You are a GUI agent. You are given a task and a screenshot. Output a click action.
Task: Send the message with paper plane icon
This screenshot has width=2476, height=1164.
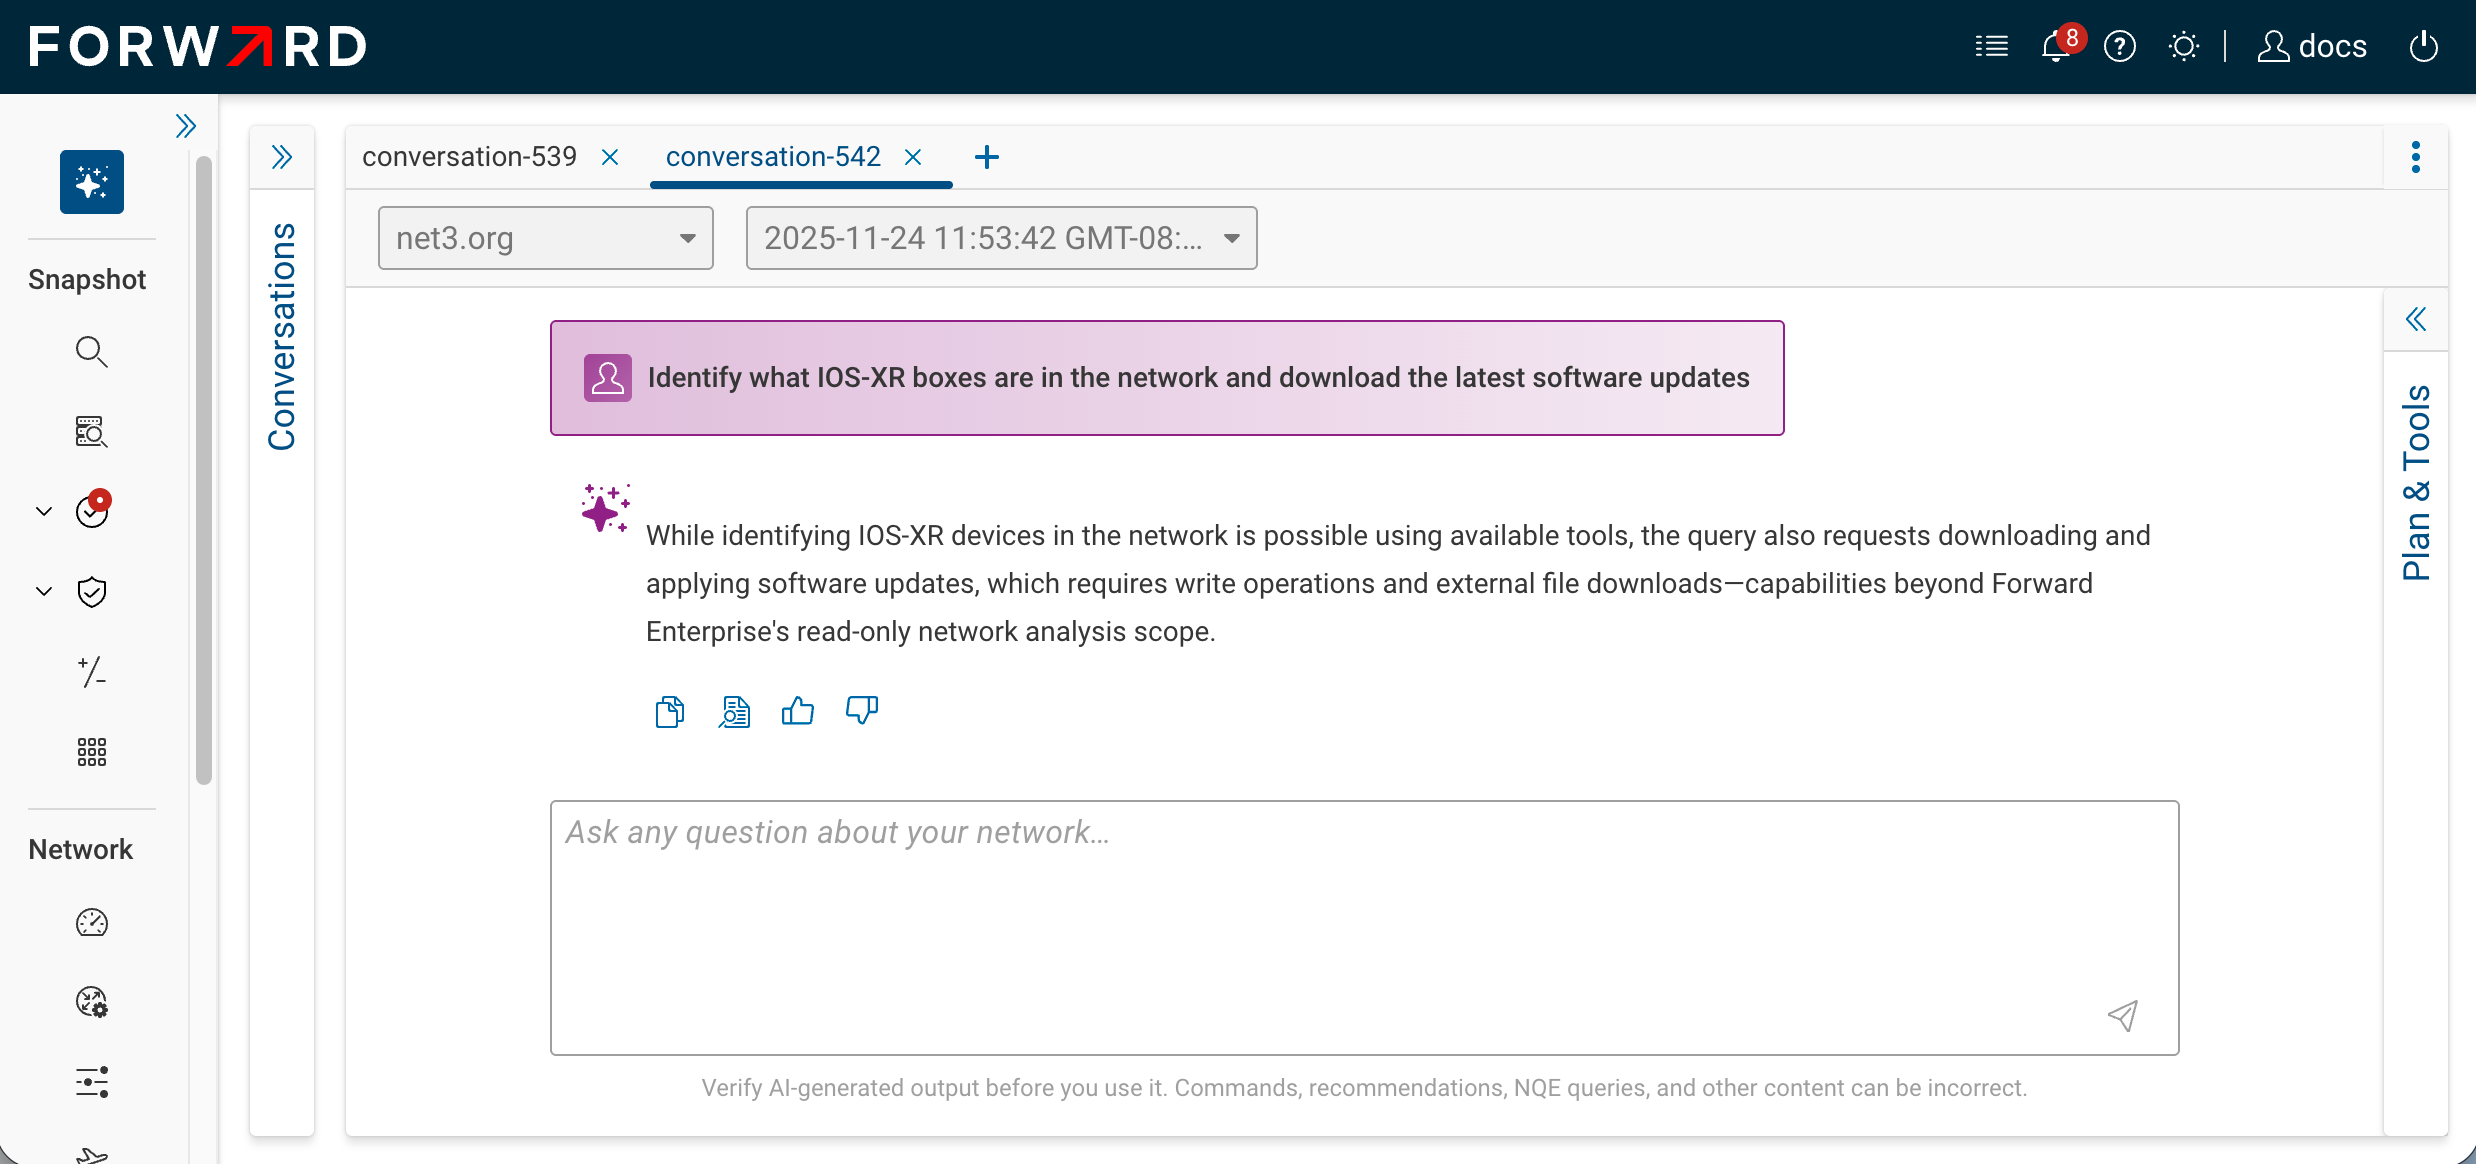2122,1016
